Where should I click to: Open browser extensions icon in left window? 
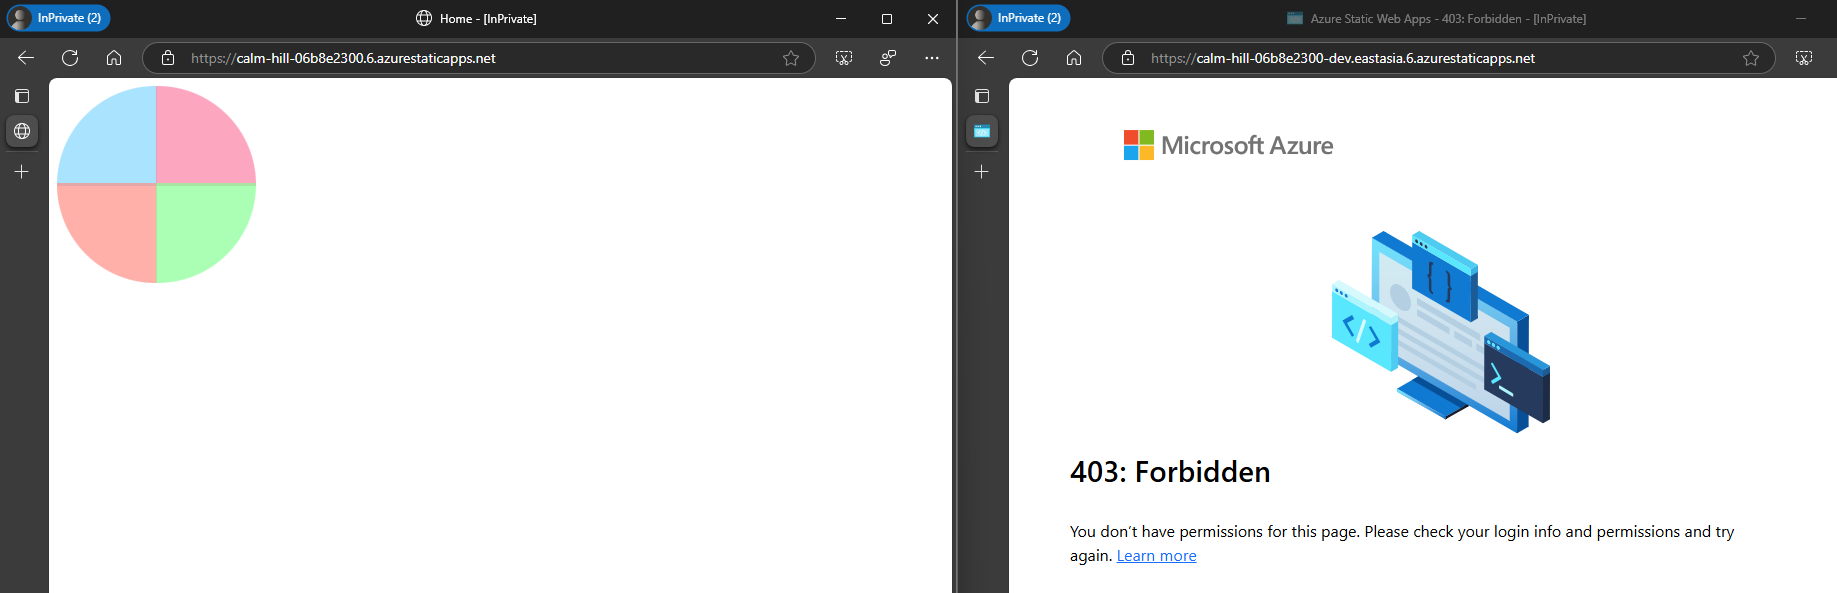click(x=888, y=58)
